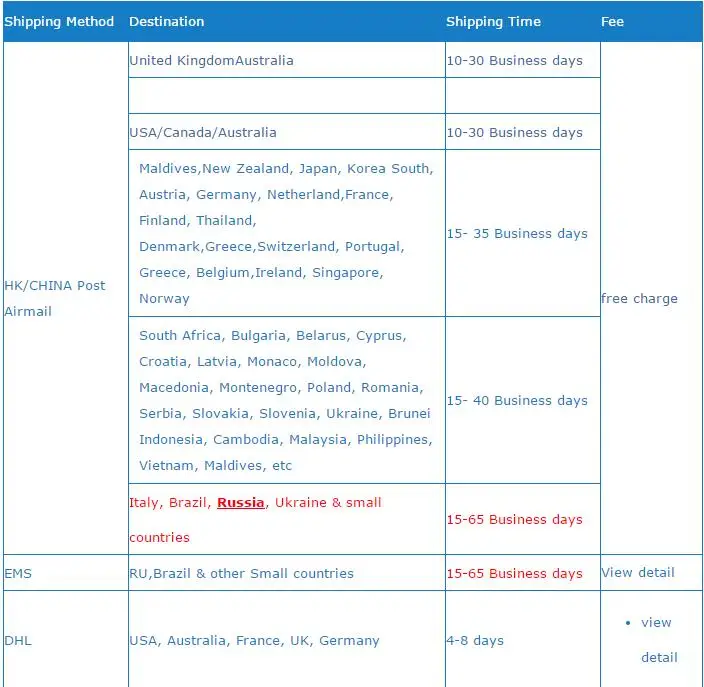Image resolution: width=704 pixels, height=687 pixels.
Task: Click the Finland, Thailand line
Action: click(198, 220)
